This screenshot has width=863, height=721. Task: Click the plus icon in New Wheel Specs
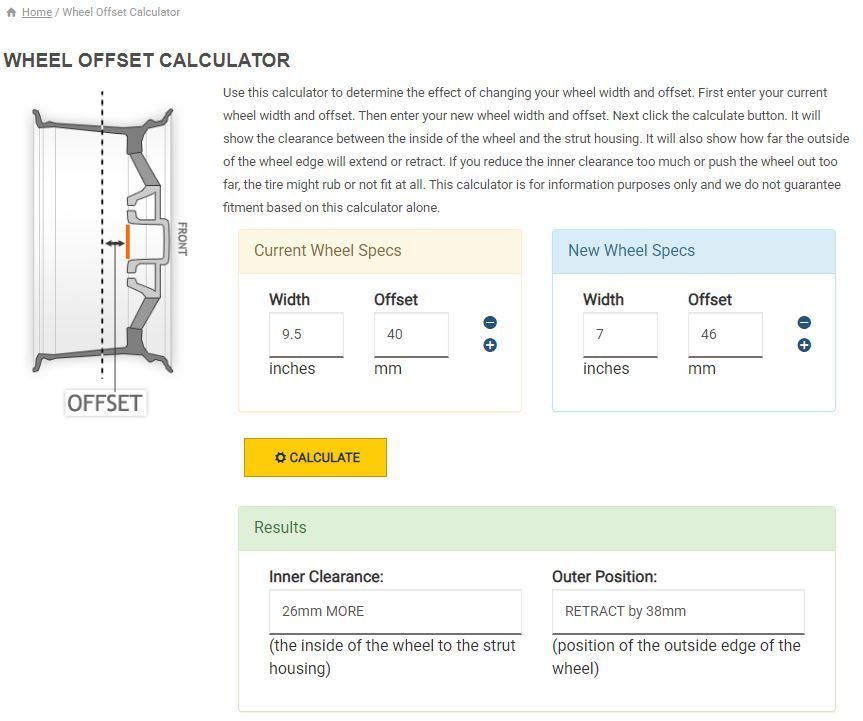[x=804, y=346]
